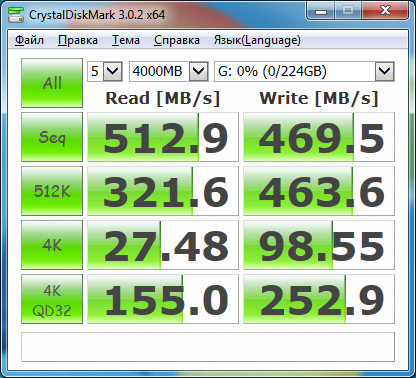Open the Правка menu
416x378 pixels.
(78, 40)
